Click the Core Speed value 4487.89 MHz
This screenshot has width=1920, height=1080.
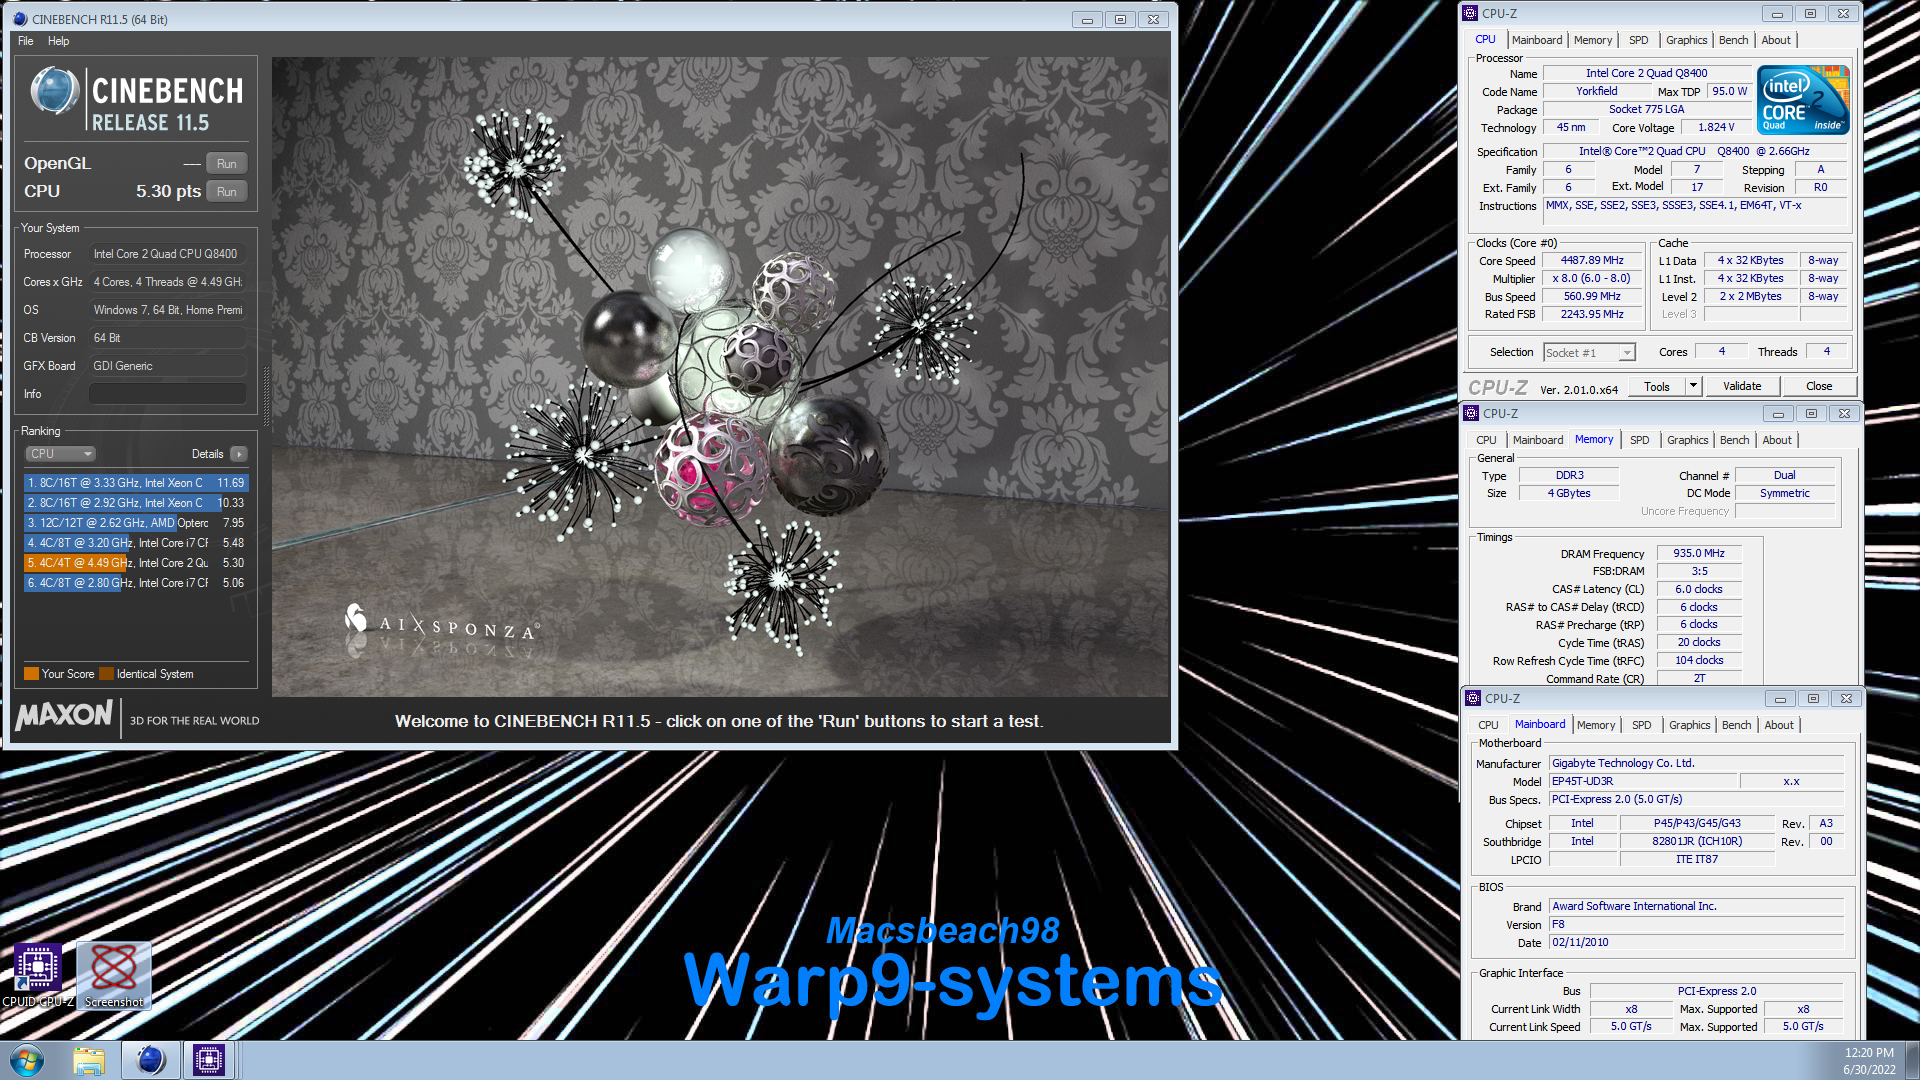coord(1592,261)
